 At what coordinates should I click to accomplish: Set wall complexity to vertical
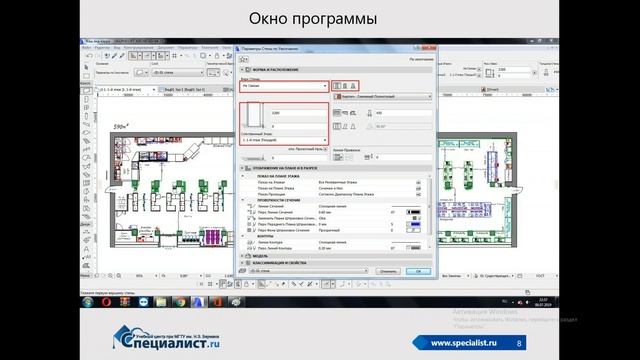point(337,127)
